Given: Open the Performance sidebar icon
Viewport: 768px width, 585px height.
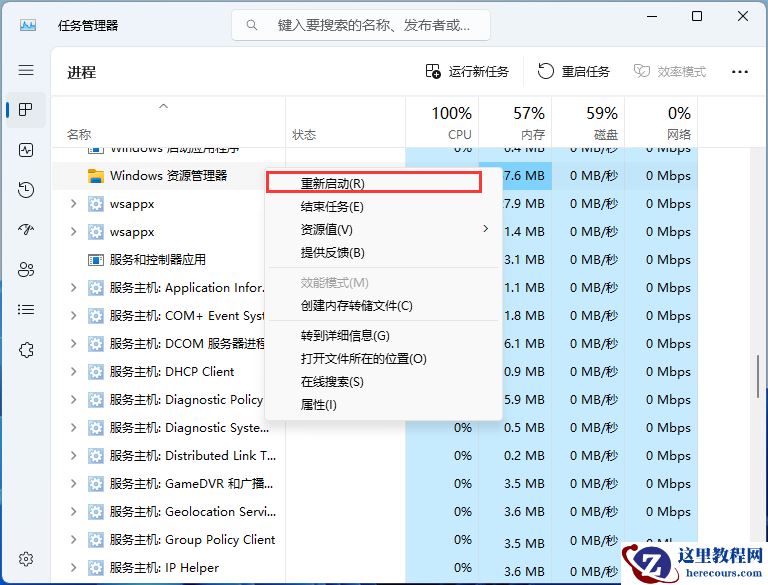Looking at the screenshot, I should point(26,149).
